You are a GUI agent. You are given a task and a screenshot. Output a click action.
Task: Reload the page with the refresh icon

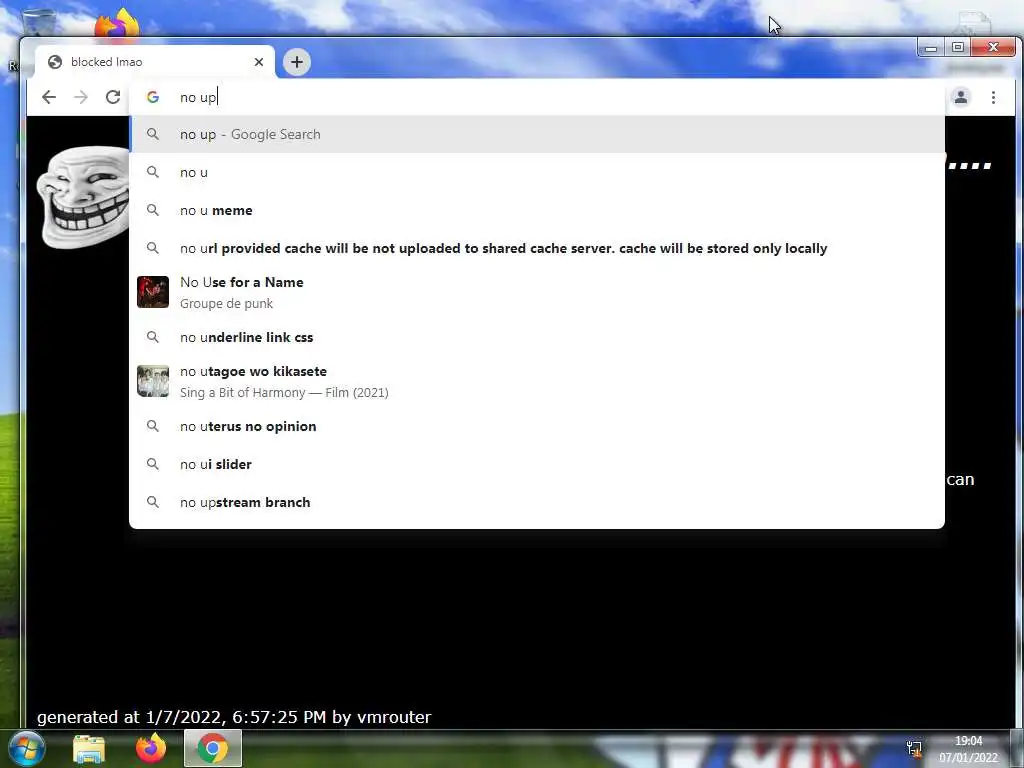[113, 97]
